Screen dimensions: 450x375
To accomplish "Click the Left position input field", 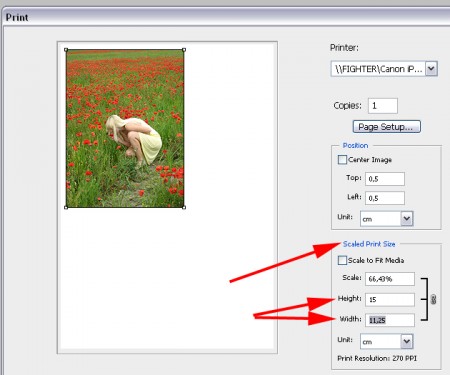I will (385, 198).
